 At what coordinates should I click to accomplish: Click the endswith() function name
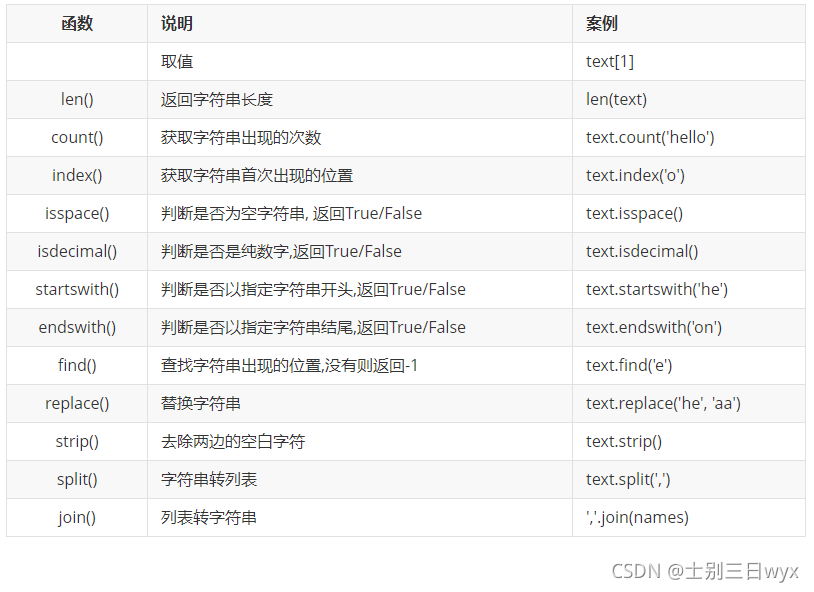pyautogui.click(x=77, y=327)
